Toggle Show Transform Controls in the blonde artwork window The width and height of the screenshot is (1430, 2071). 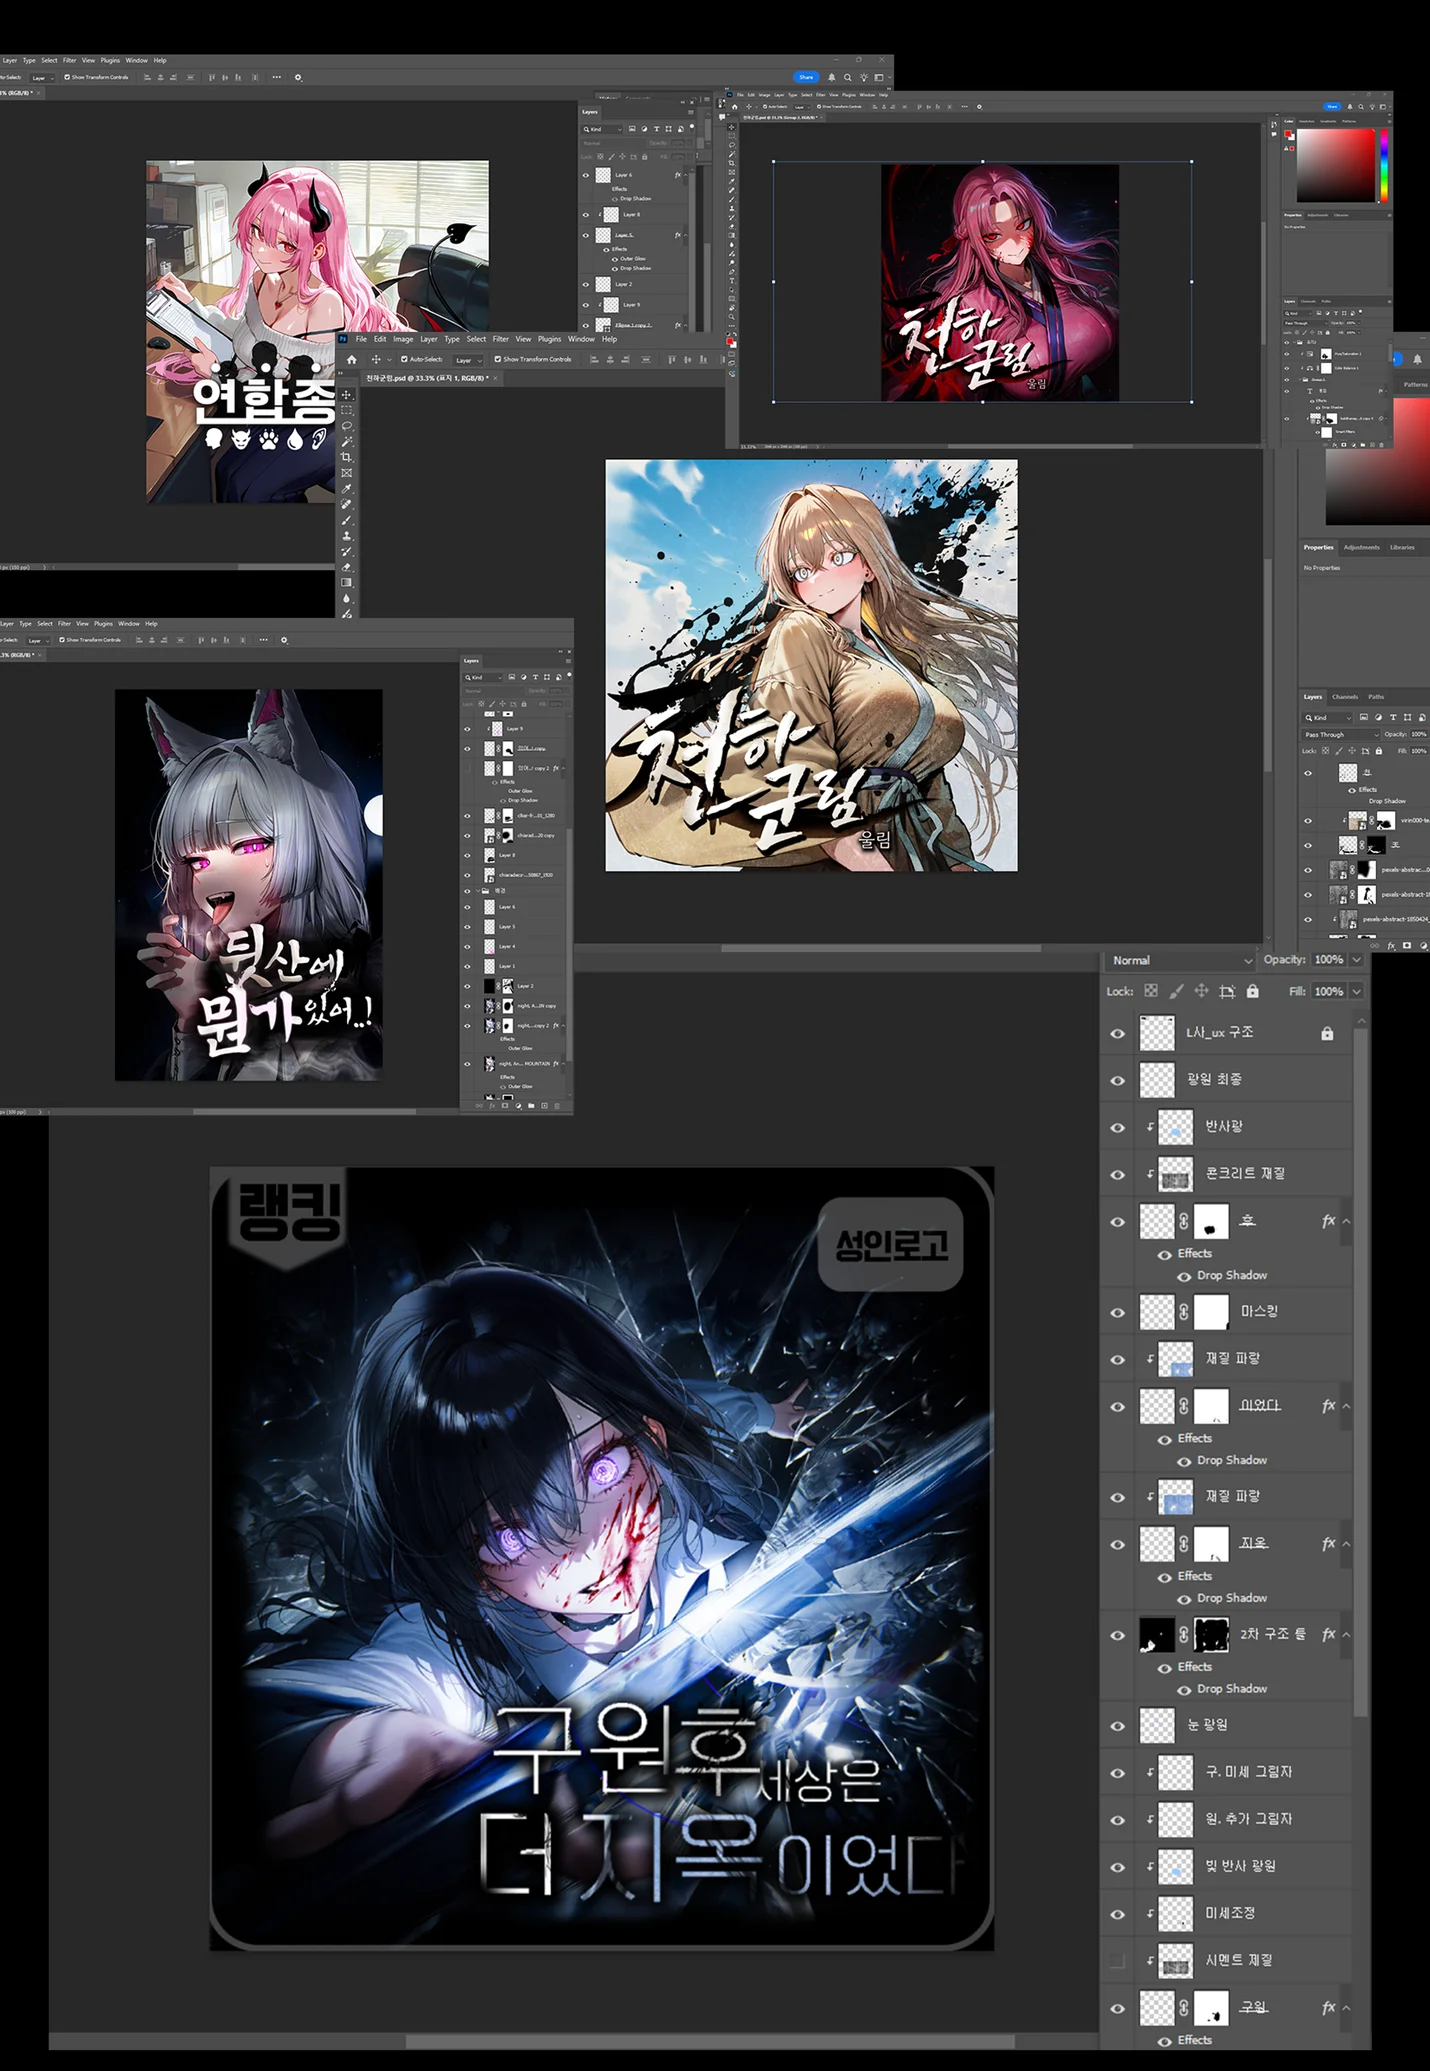pyautogui.click(x=498, y=359)
